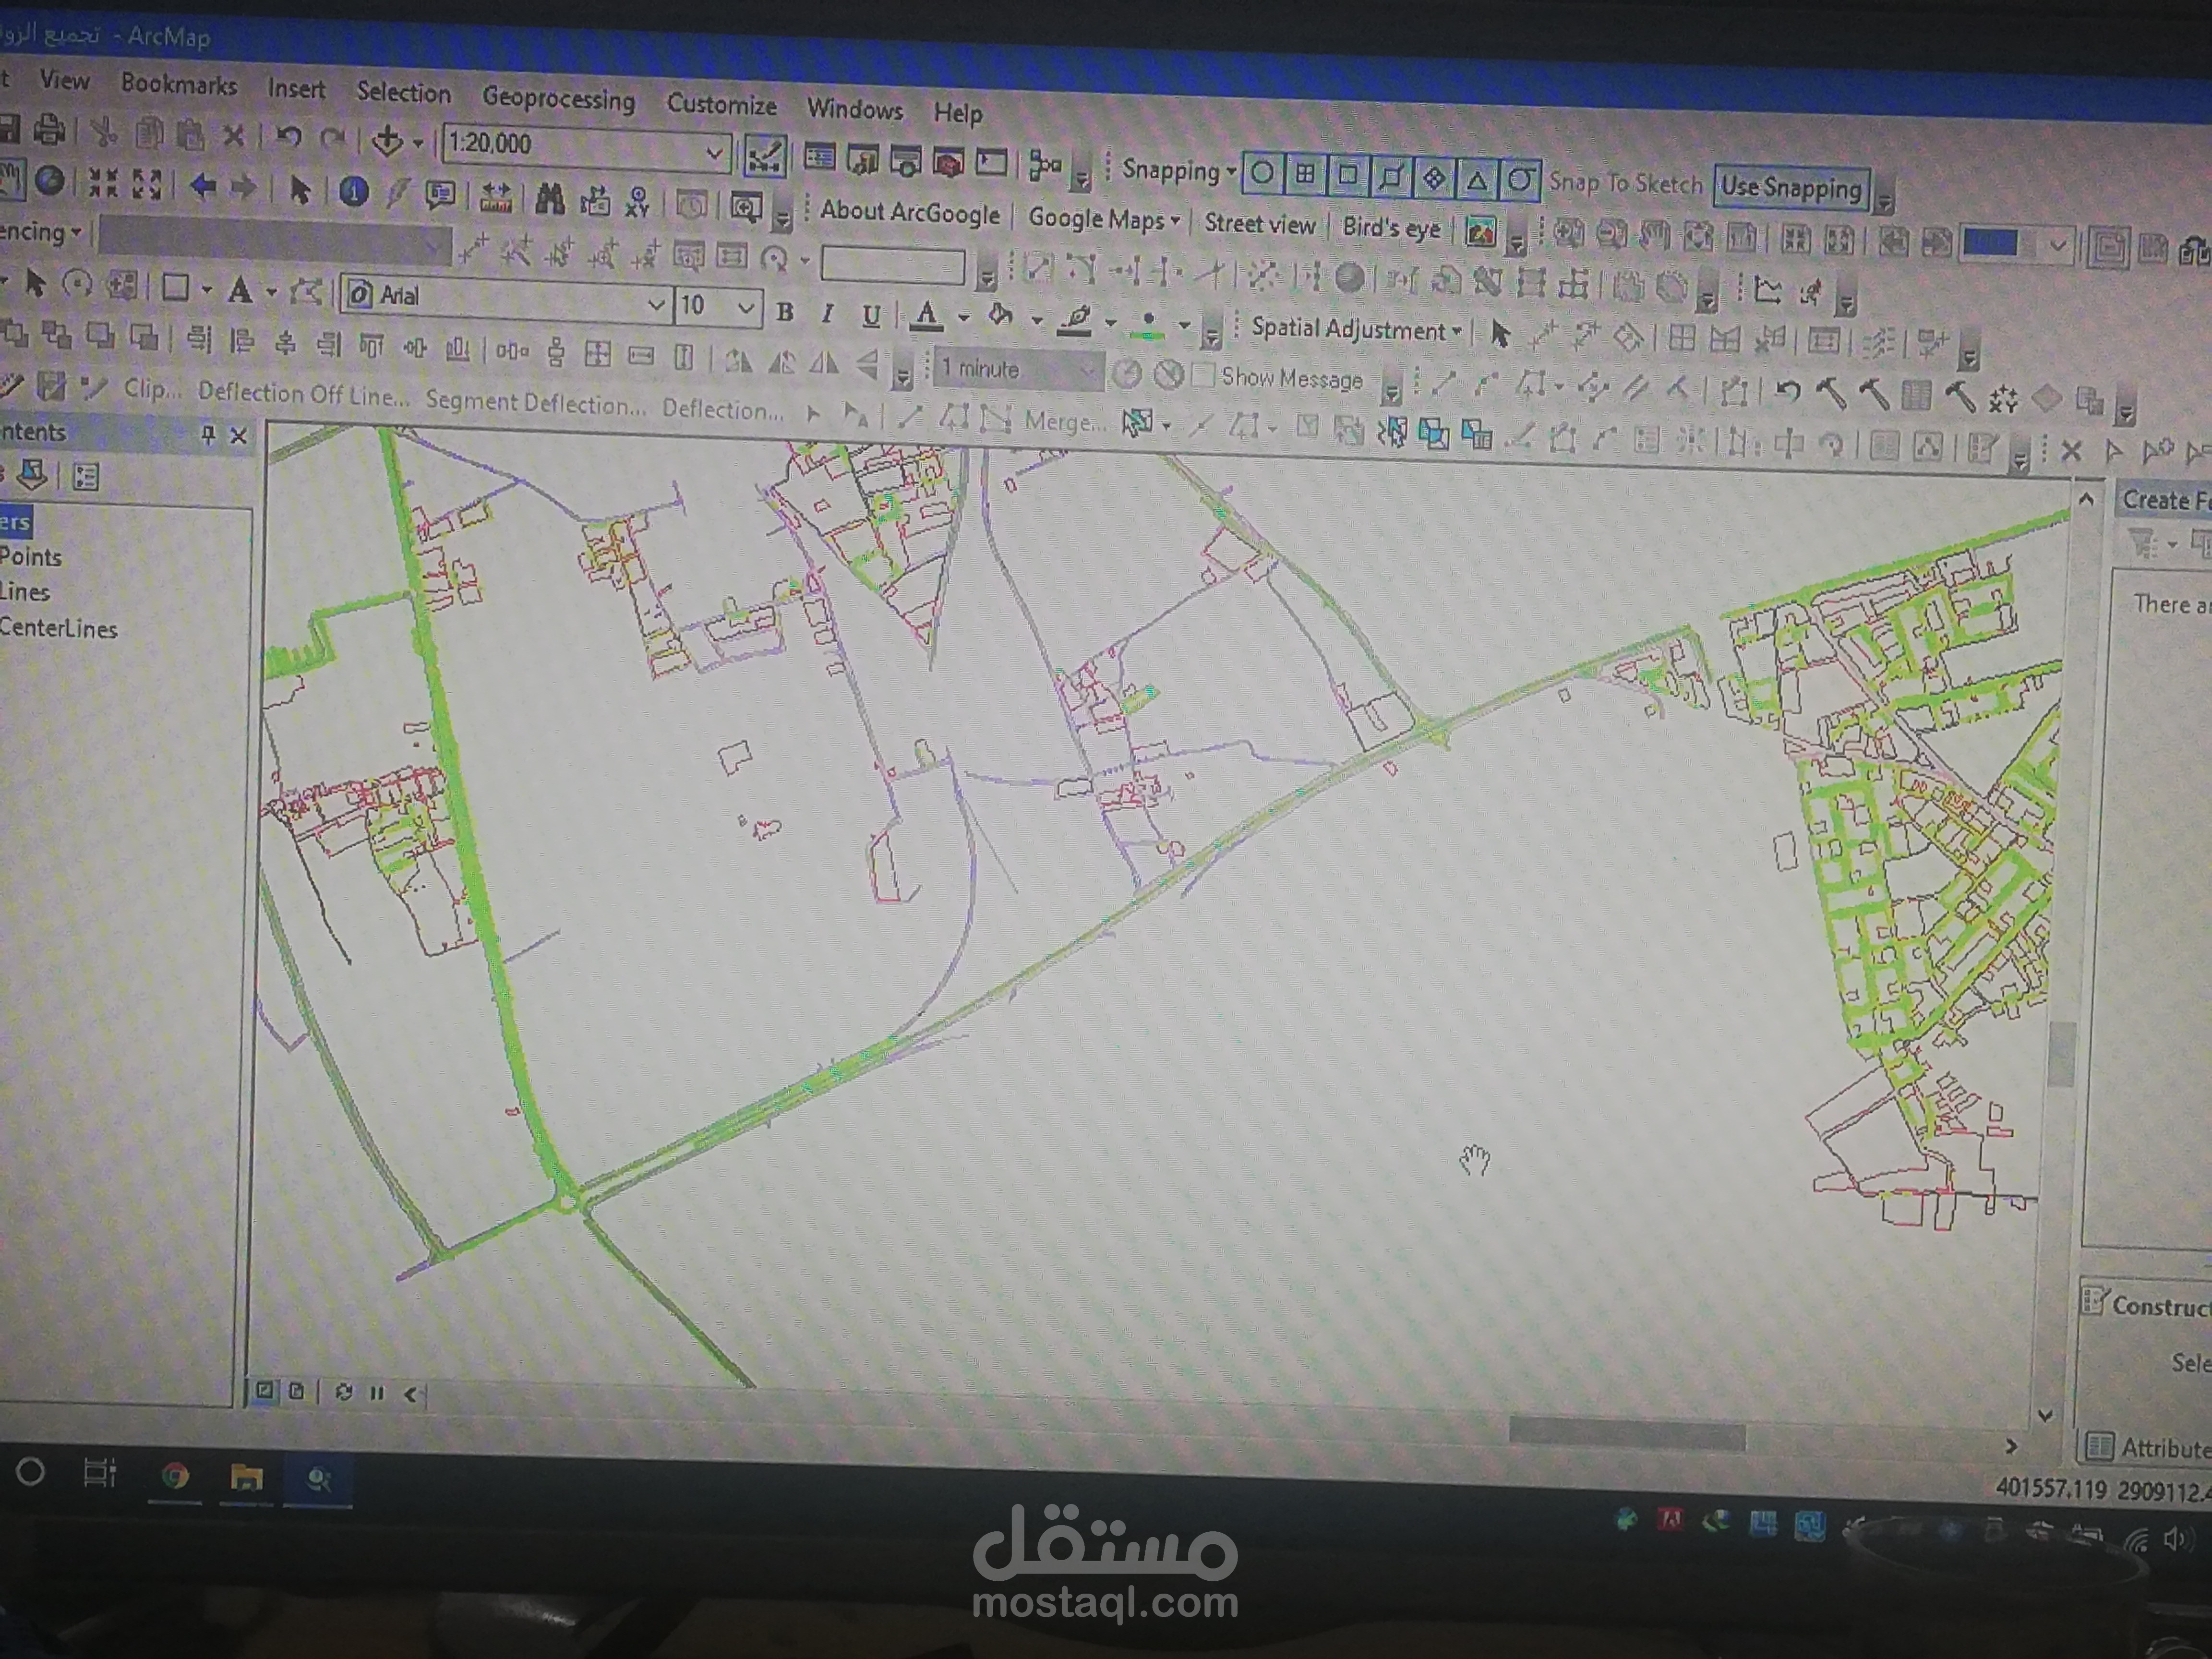
Task: Open the Find binoculars tool
Action: coord(549,199)
